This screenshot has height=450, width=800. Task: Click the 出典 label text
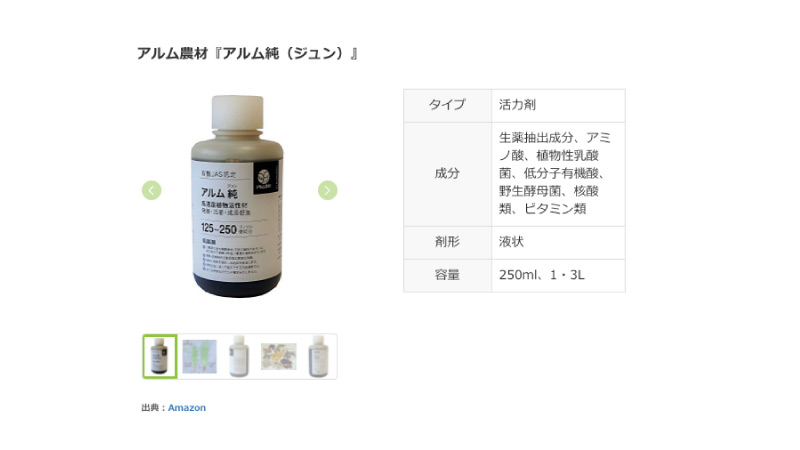pyautogui.click(x=151, y=408)
